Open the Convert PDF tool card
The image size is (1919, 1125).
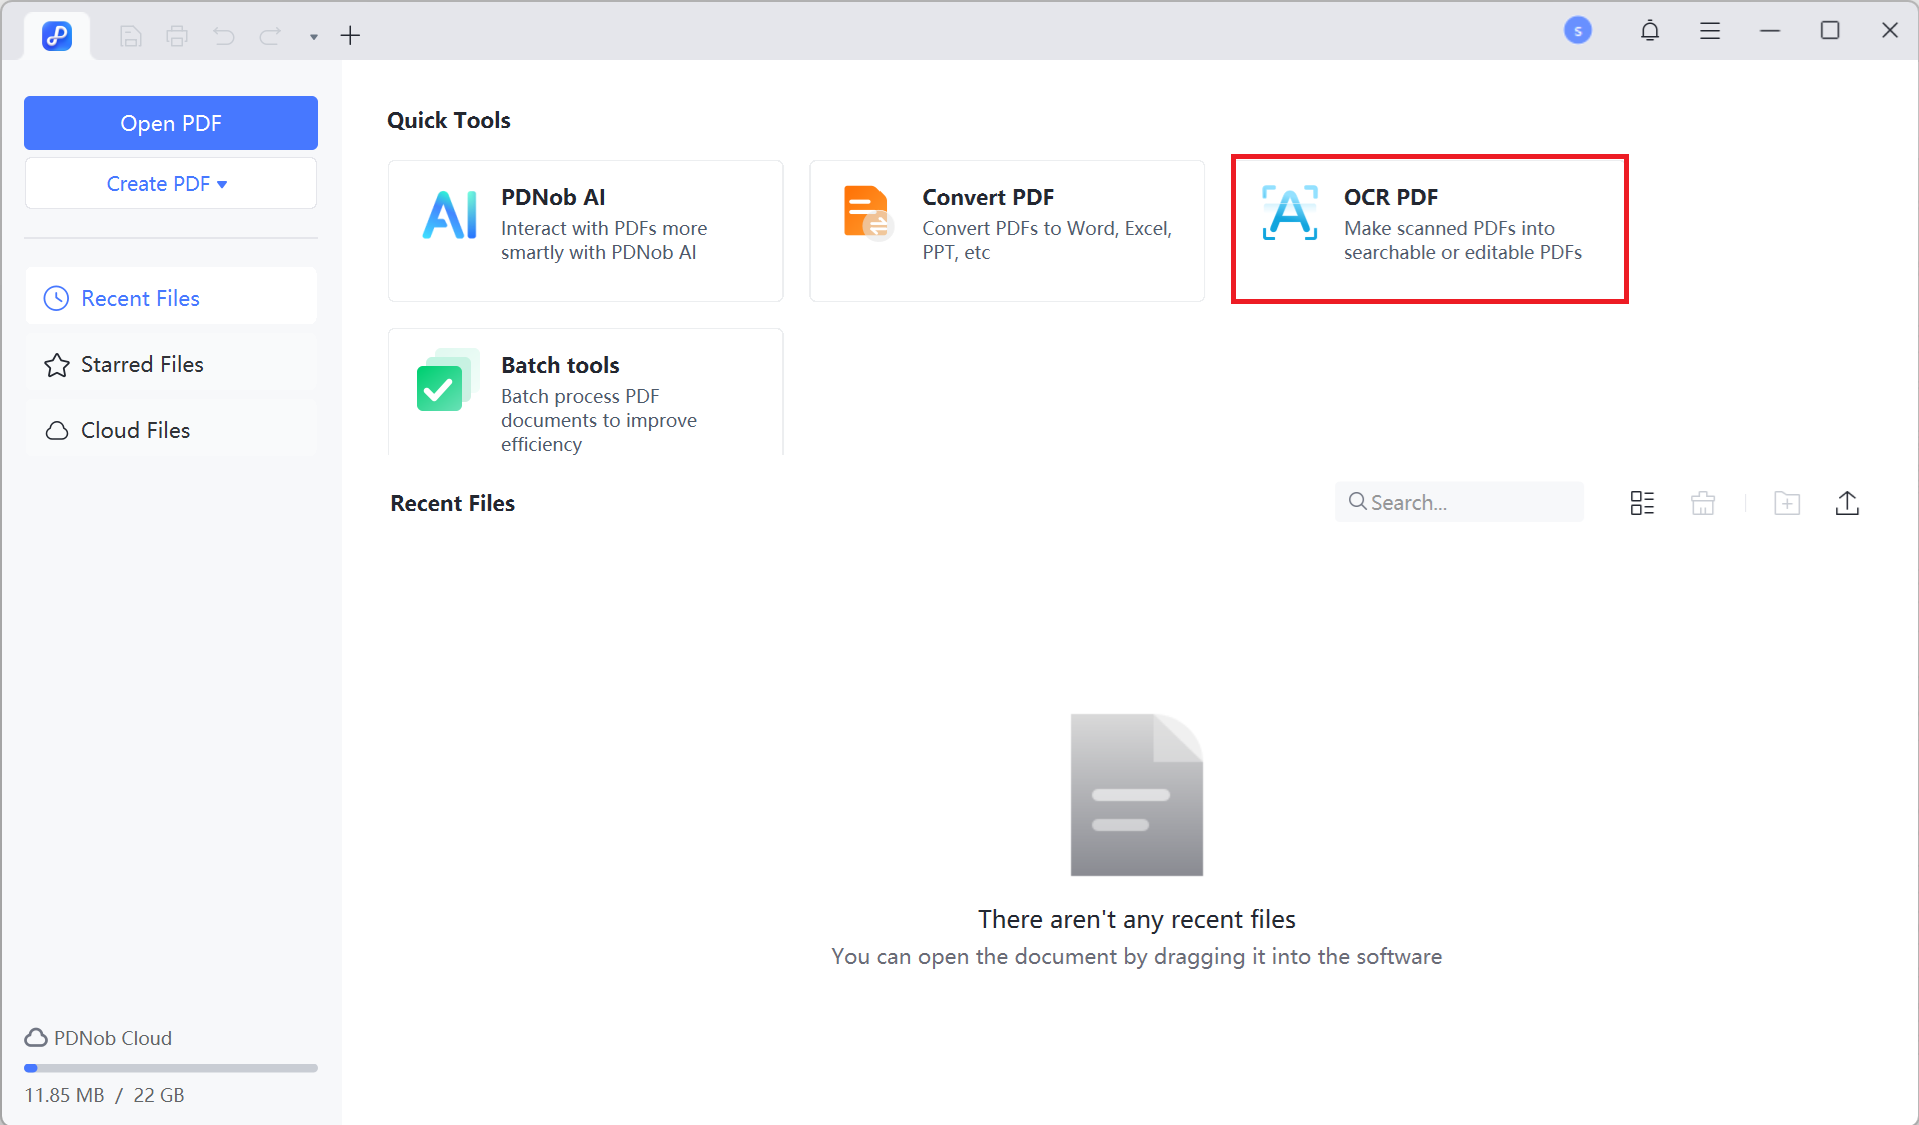1006,230
